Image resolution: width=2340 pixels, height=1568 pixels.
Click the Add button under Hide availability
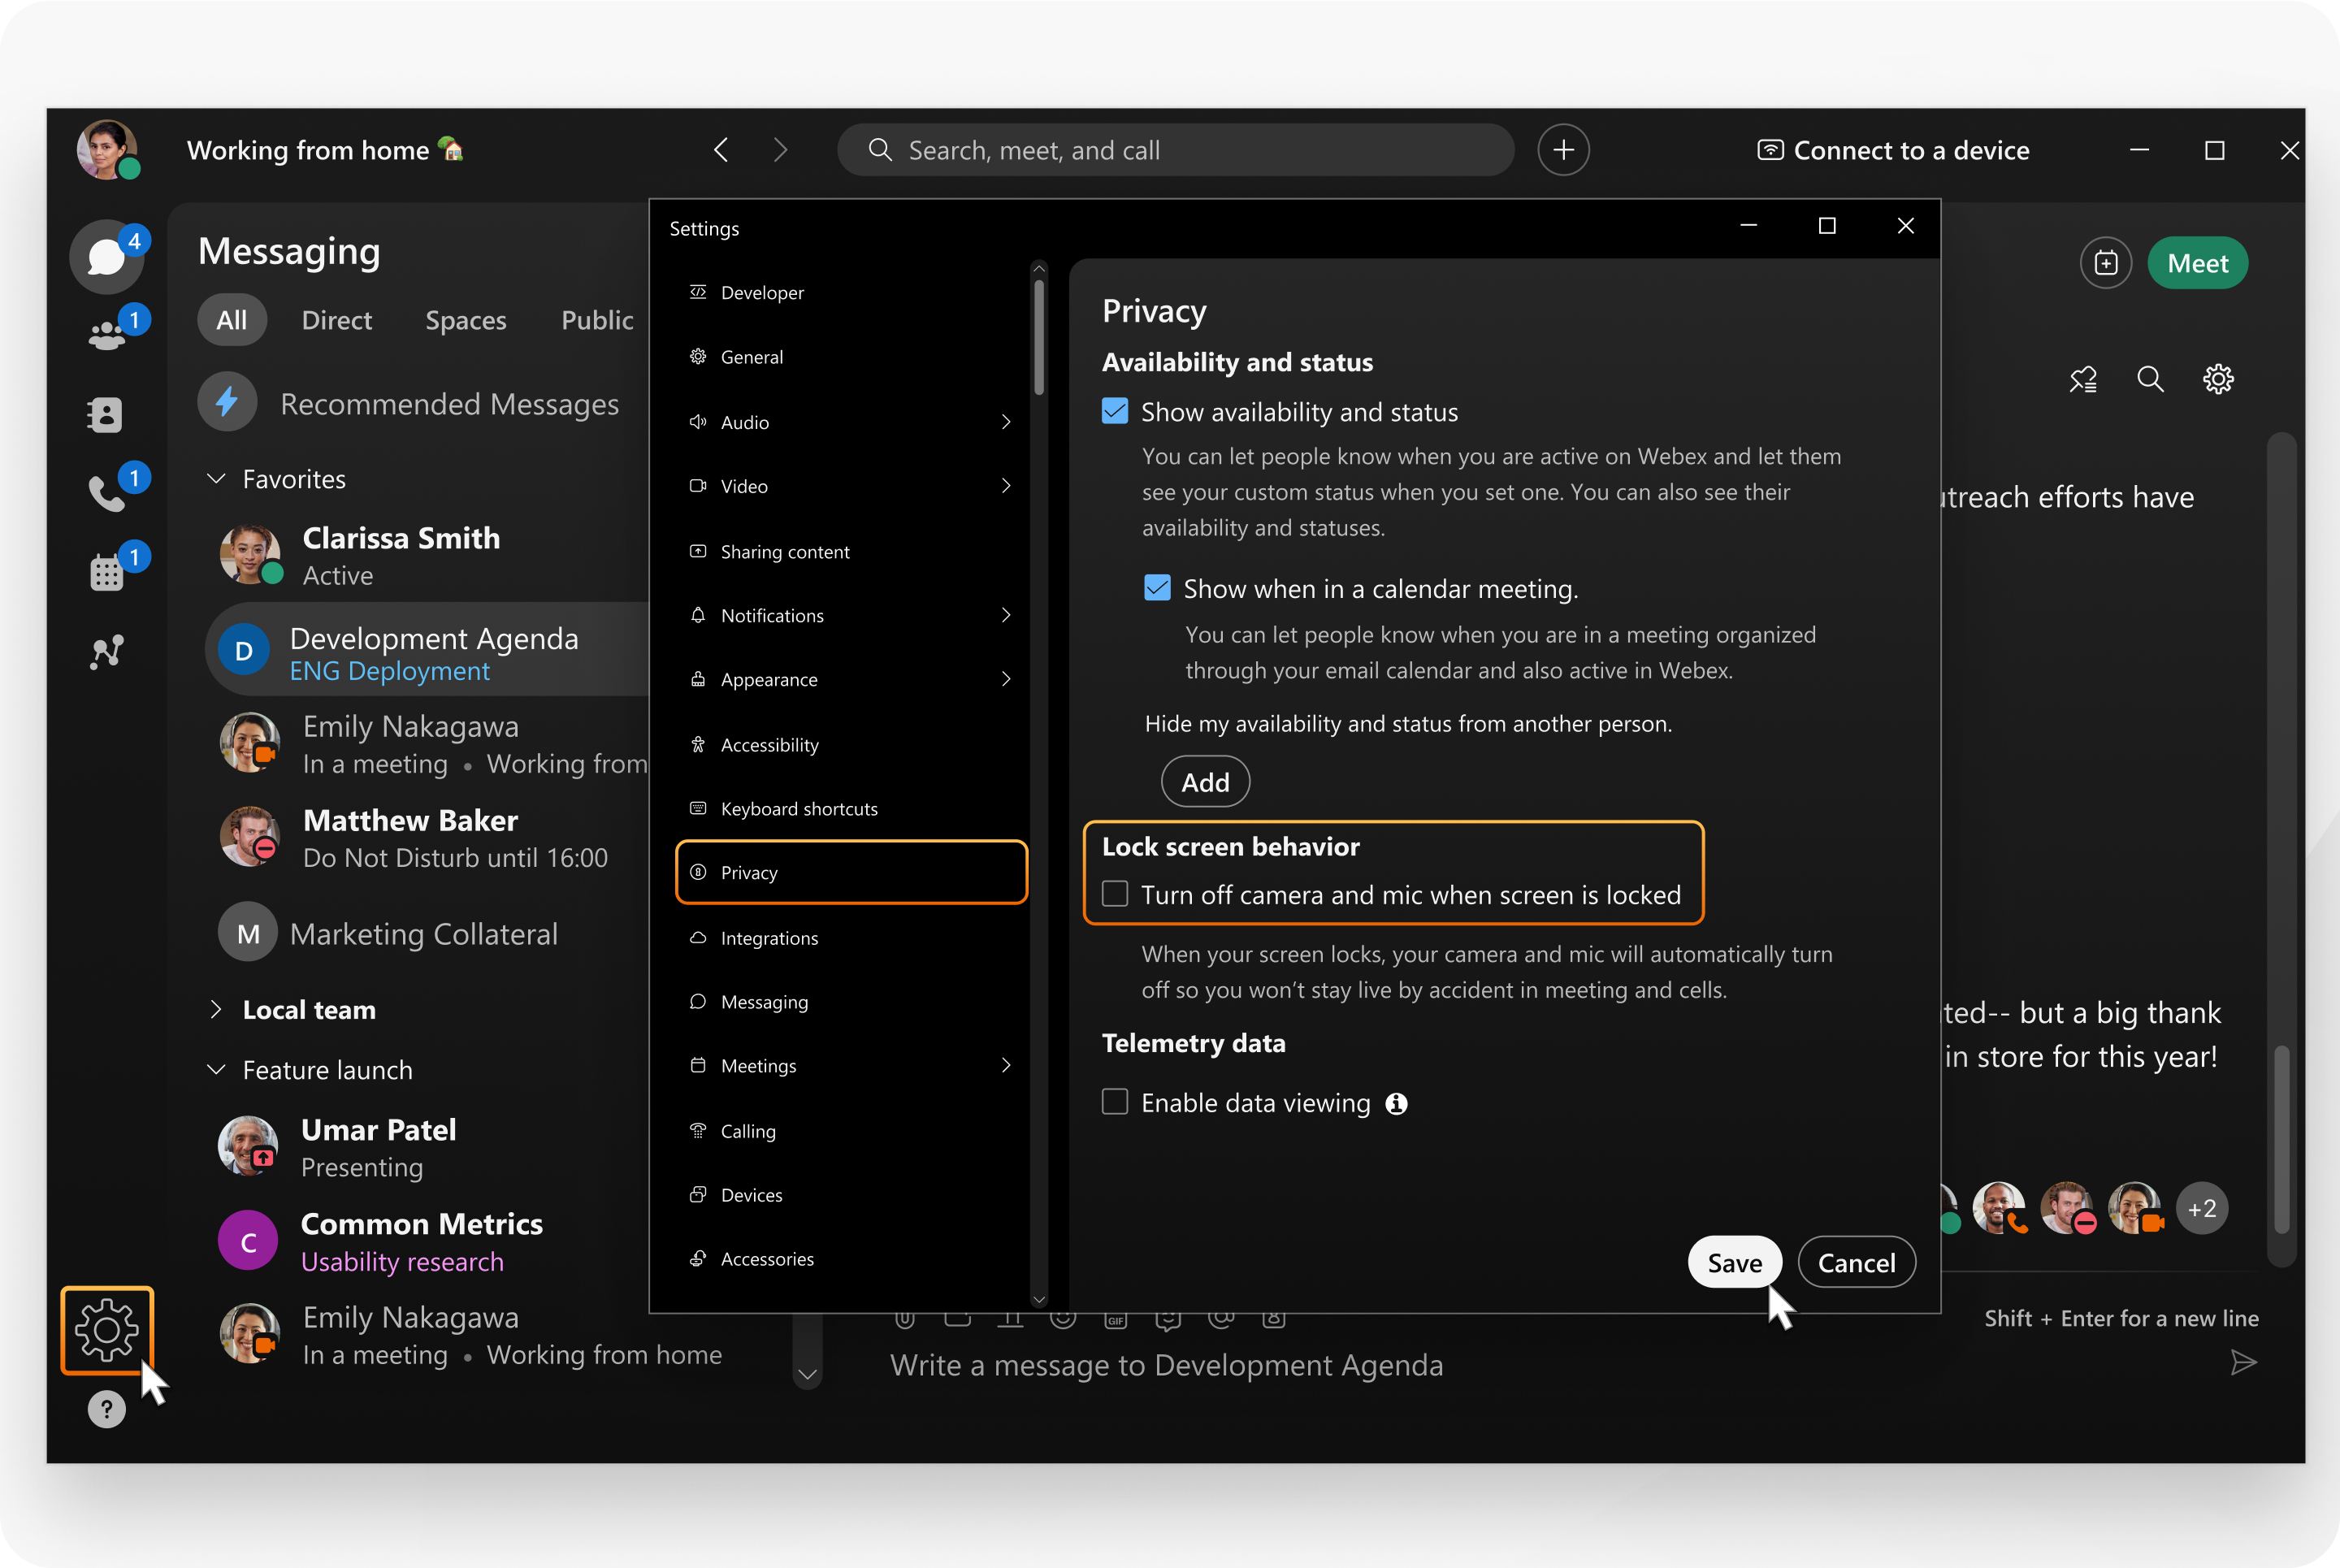click(1205, 782)
